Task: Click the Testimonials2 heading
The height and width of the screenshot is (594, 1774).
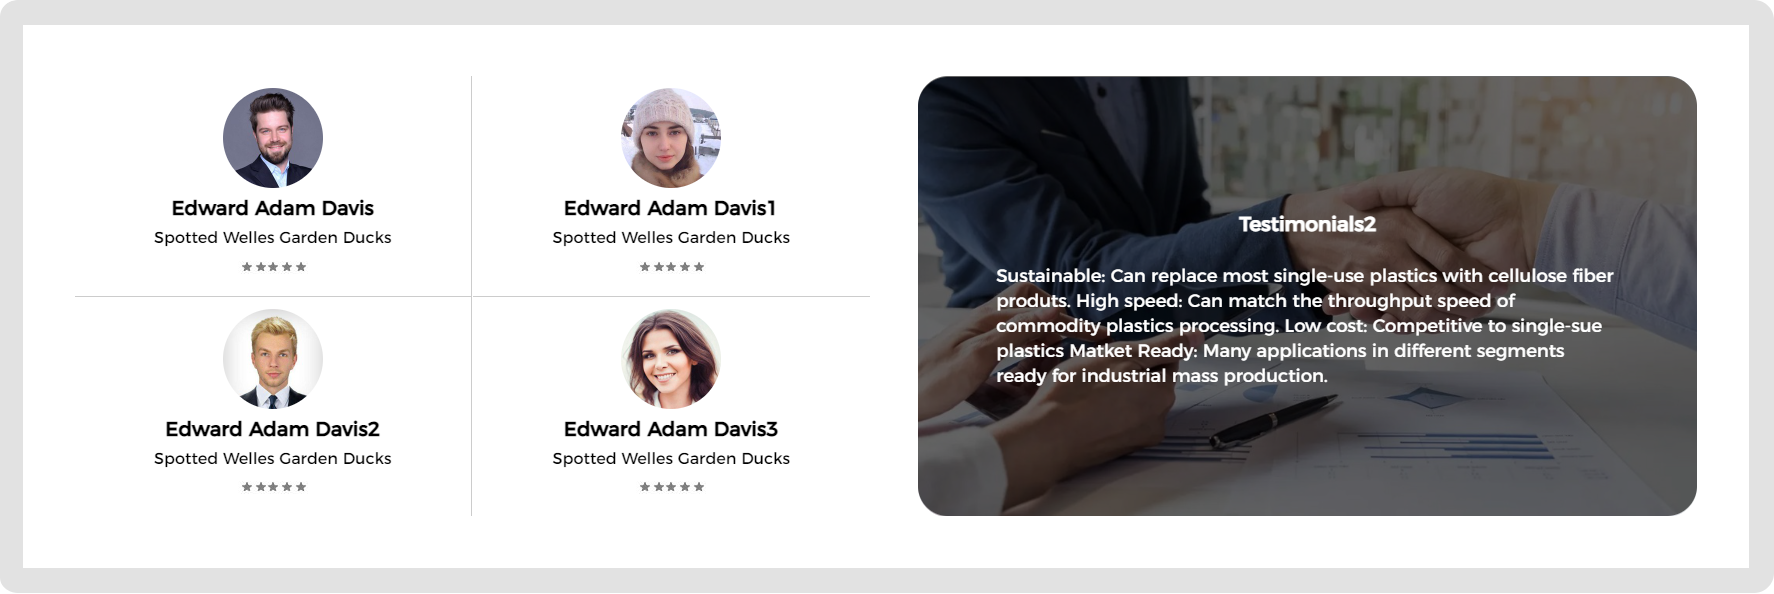Action: pos(1307,224)
